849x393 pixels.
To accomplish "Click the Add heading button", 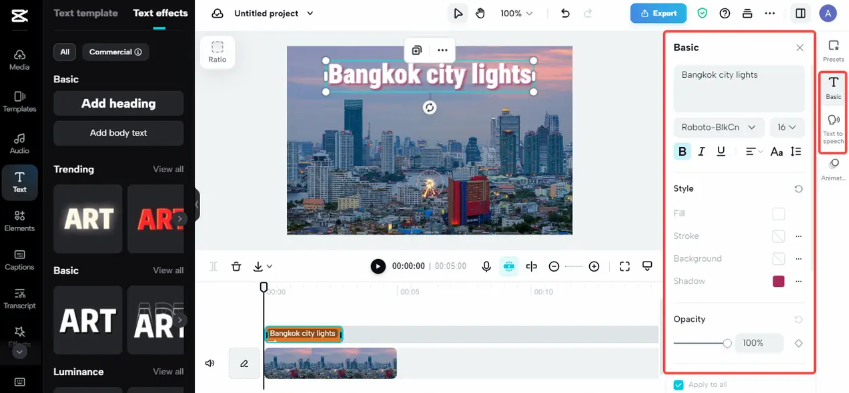I will coord(119,103).
